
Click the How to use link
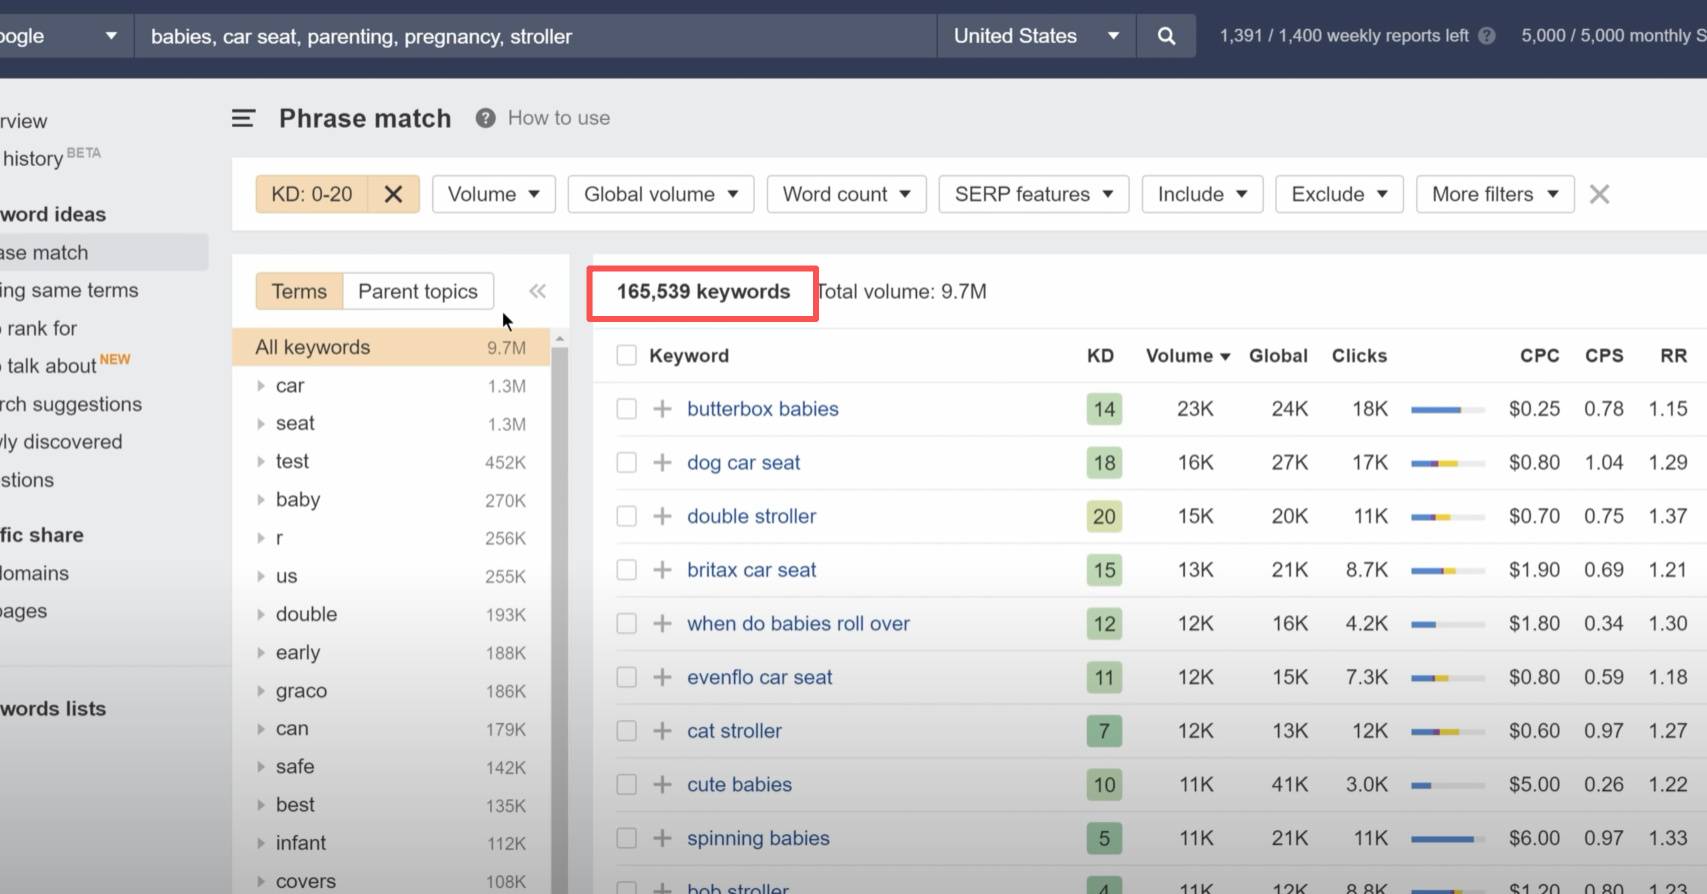pos(558,118)
